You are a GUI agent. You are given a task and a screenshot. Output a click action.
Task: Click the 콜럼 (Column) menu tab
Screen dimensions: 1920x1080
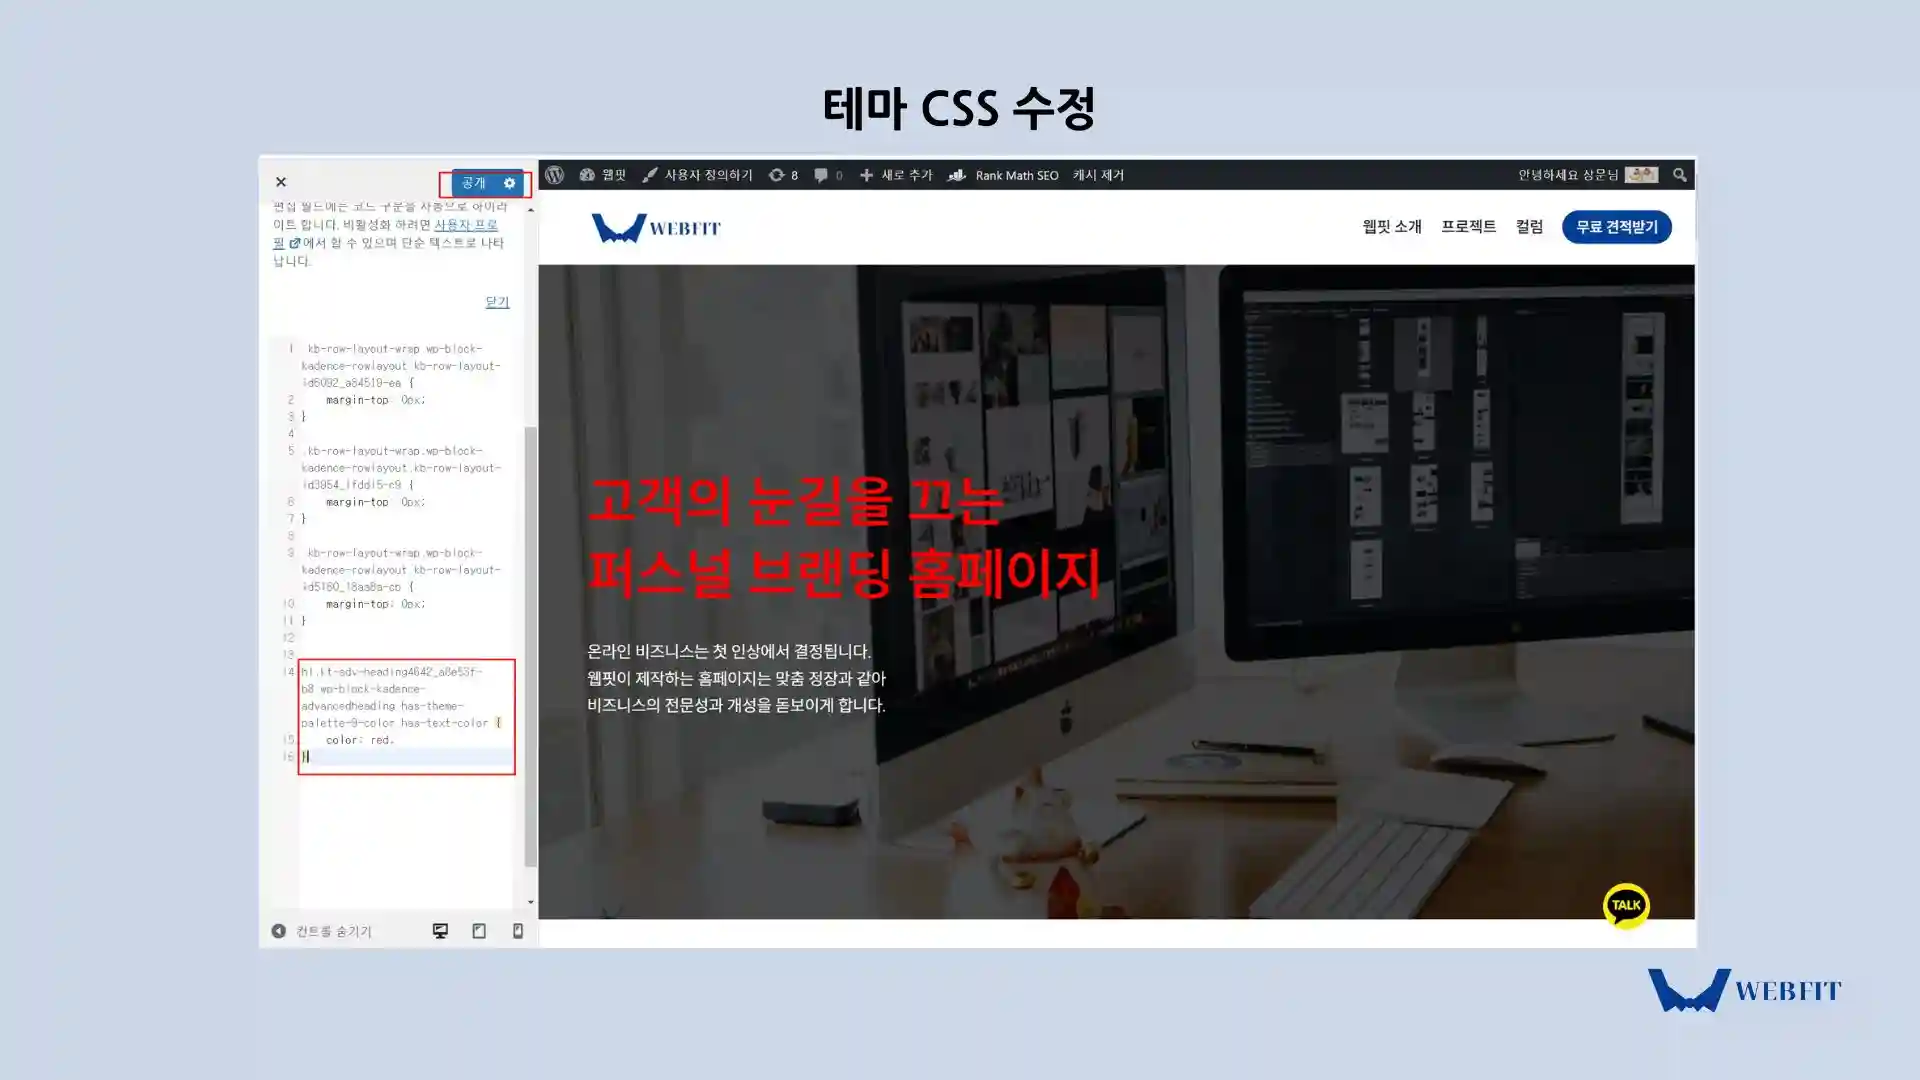pyautogui.click(x=1528, y=227)
